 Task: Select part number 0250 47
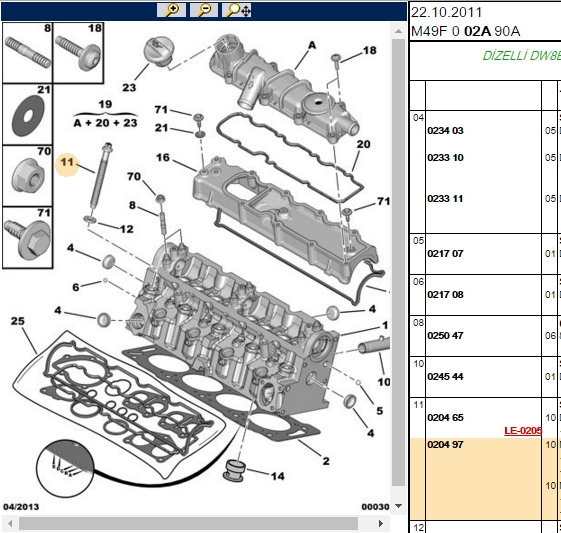(x=445, y=336)
